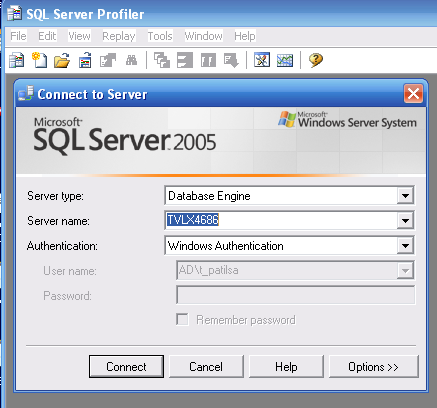Toggle the Remember password checkbox

pyautogui.click(x=182, y=319)
